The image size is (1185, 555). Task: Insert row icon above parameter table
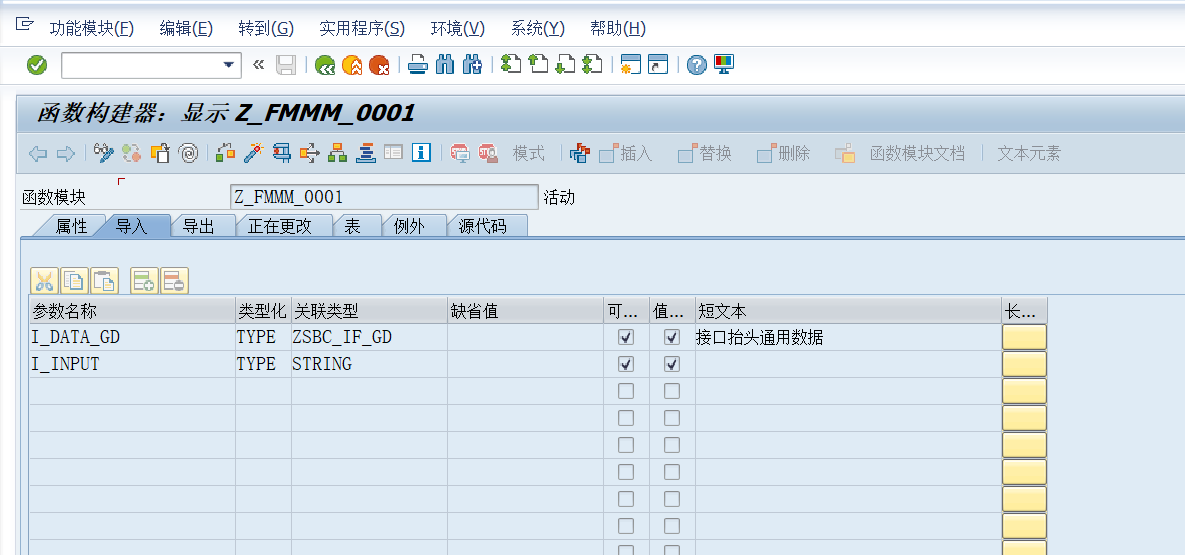[144, 281]
